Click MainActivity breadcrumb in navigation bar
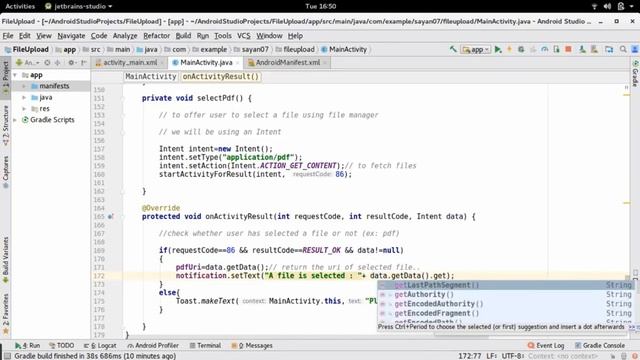The image size is (640, 360). click(344, 49)
